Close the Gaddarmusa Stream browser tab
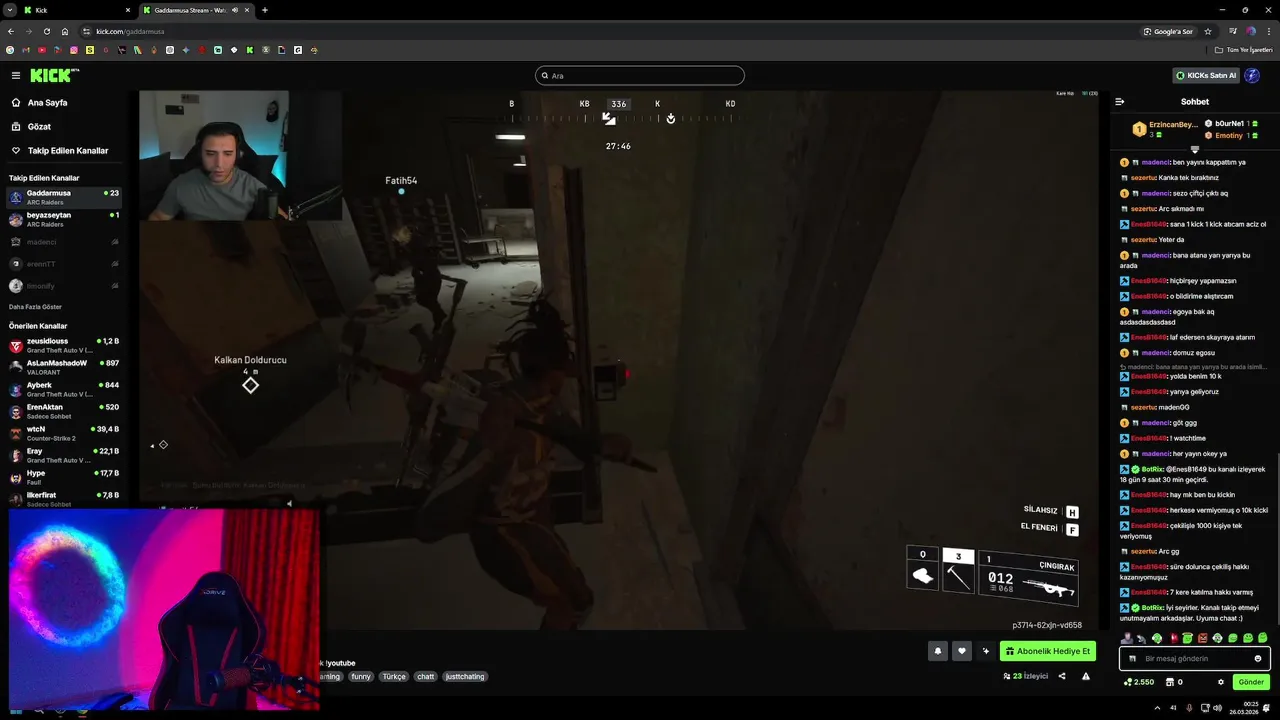This screenshot has width=1280, height=720. pyautogui.click(x=247, y=10)
